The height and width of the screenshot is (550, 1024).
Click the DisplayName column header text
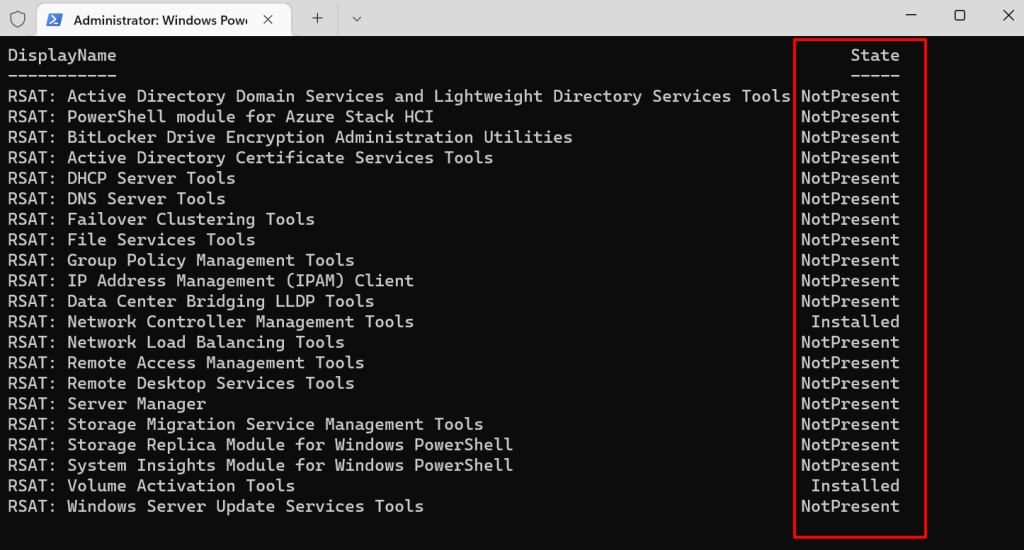[62, 55]
